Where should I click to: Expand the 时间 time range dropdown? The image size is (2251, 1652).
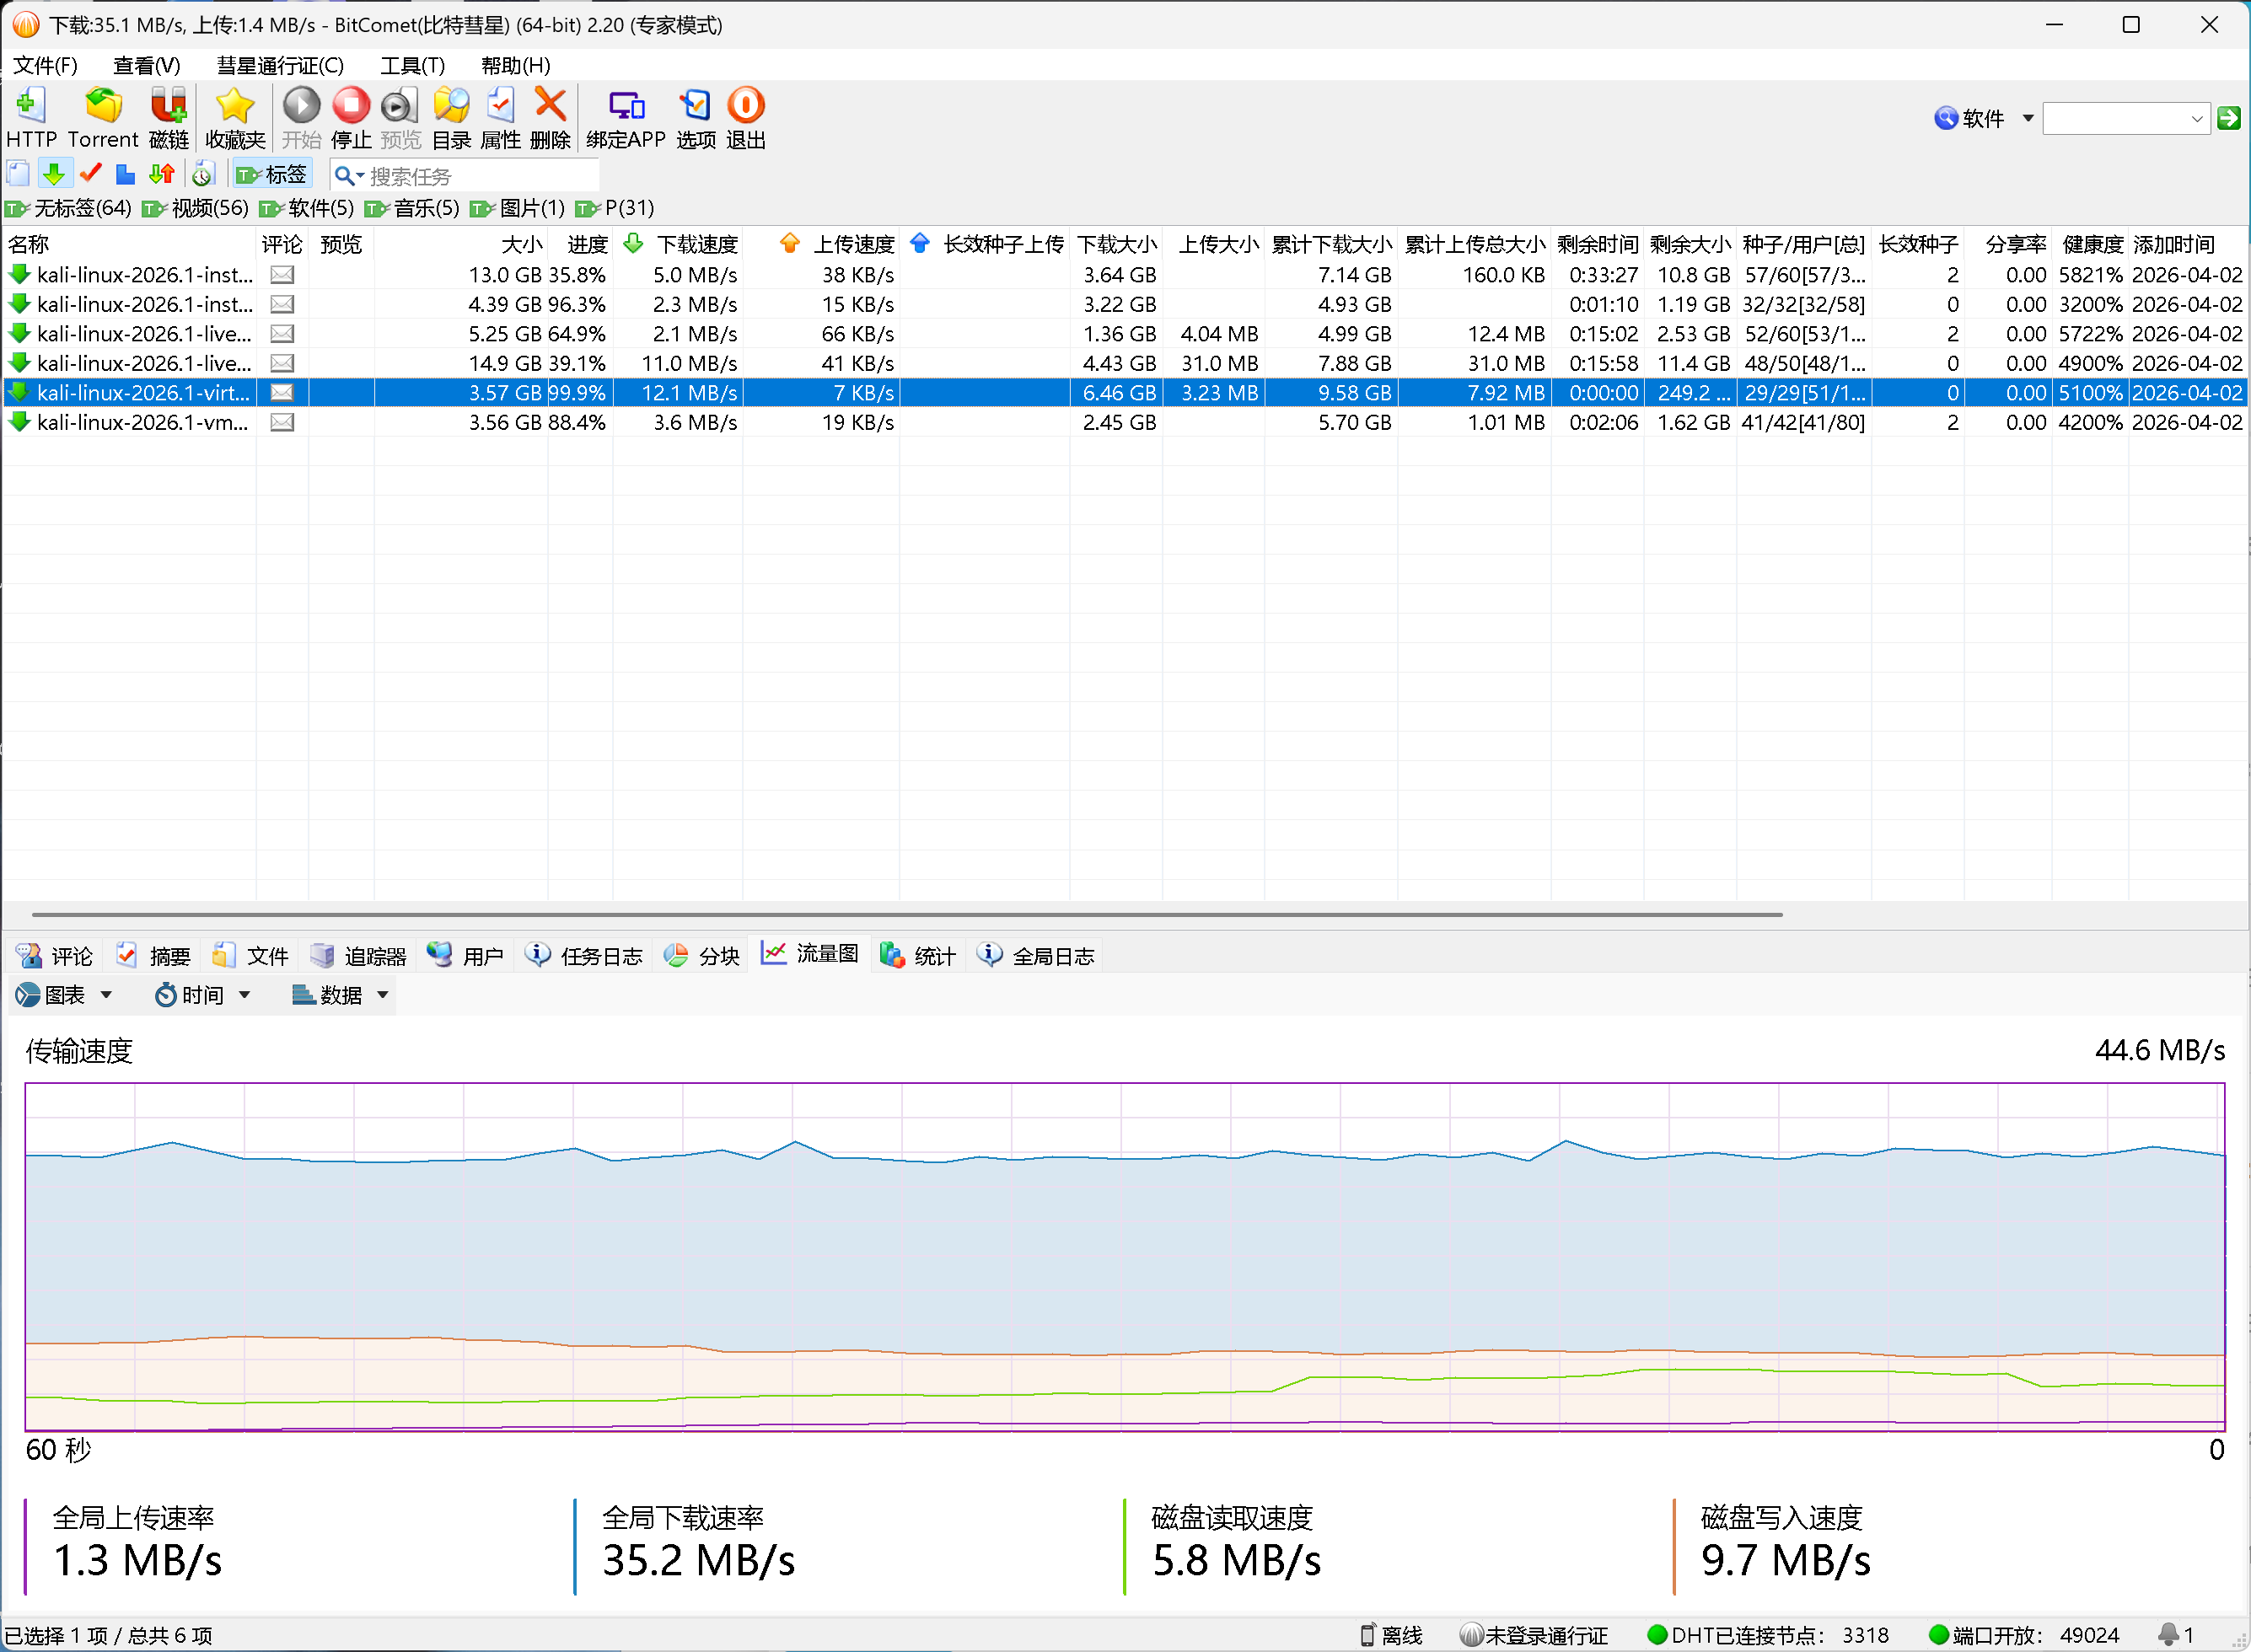202,995
